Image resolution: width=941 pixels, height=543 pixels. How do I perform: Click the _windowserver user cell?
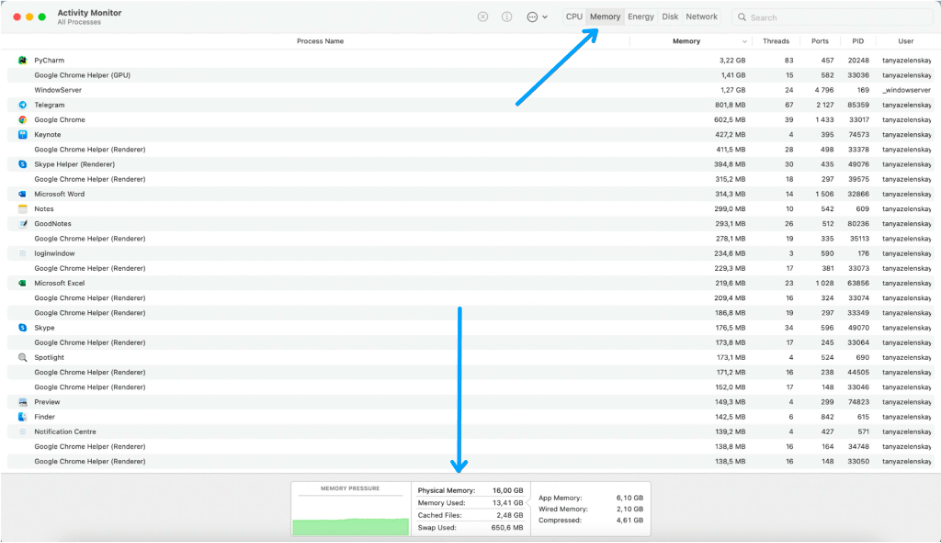[906, 90]
